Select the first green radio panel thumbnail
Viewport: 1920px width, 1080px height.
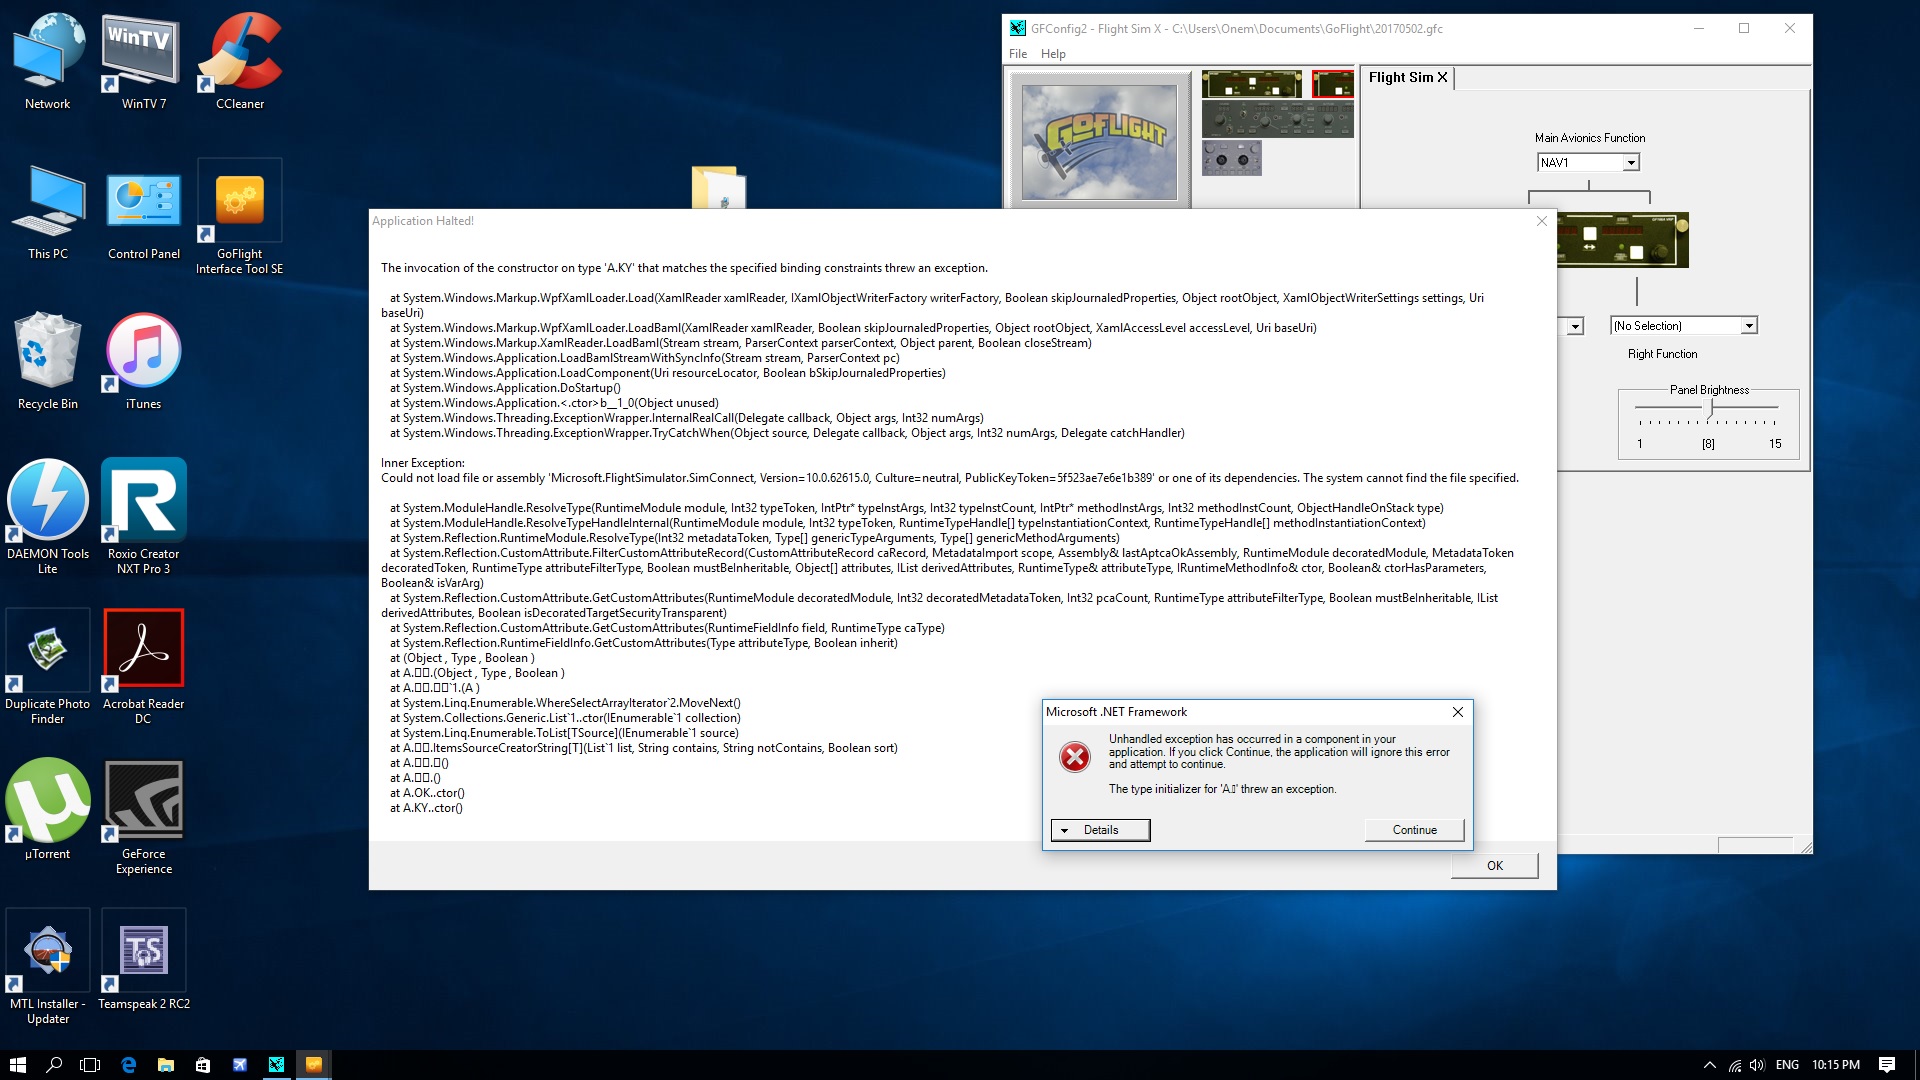pyautogui.click(x=1251, y=84)
